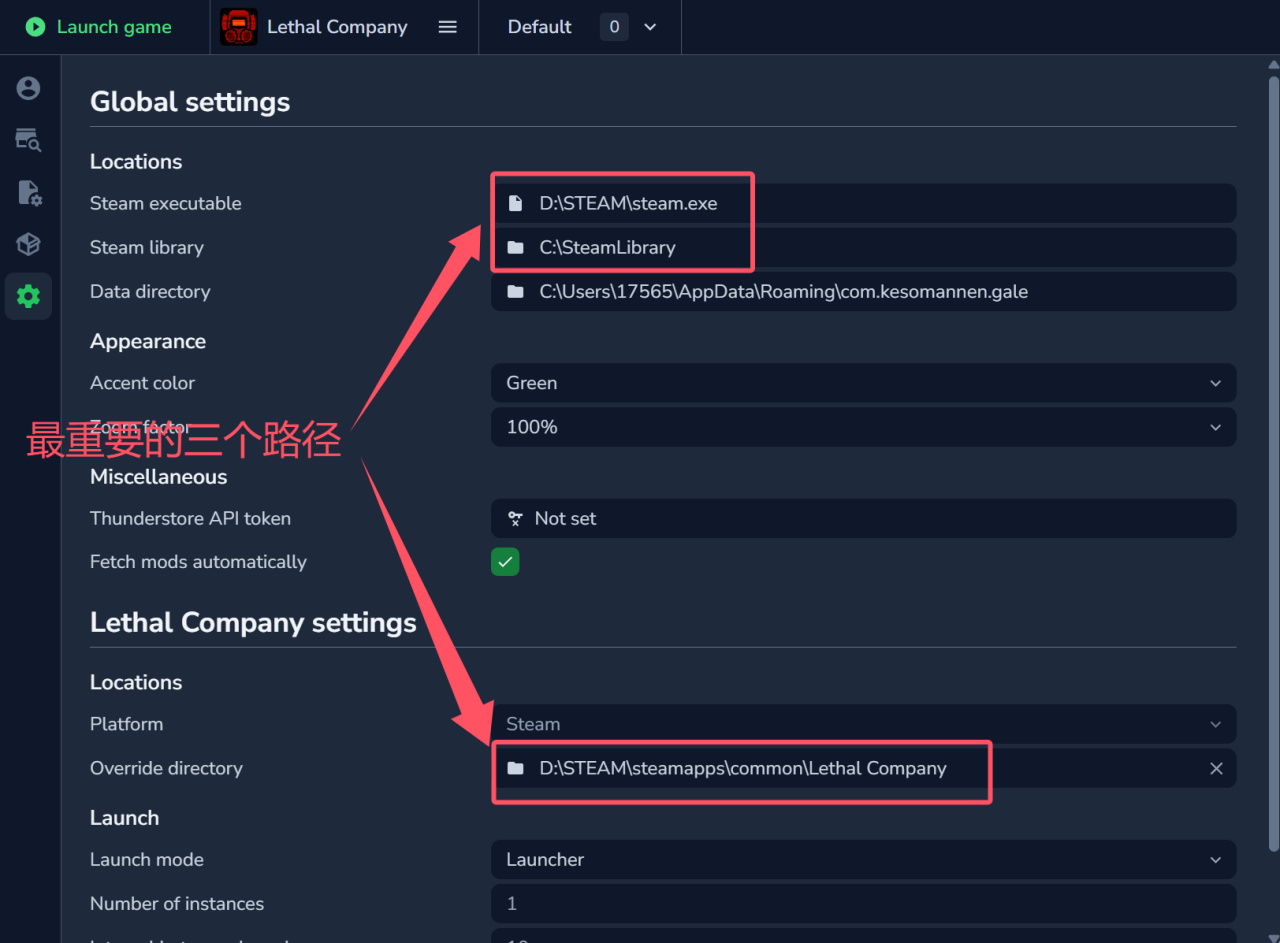
Task: Click the Data directory label
Action: pos(150,291)
